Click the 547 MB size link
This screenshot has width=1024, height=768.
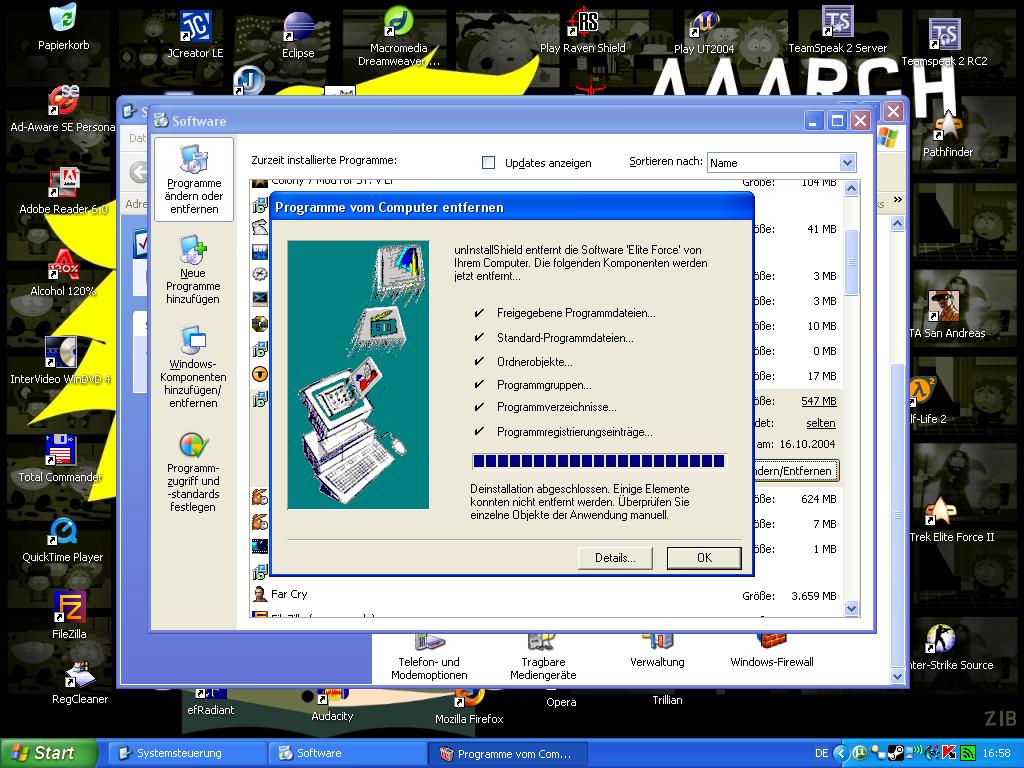[818, 401]
